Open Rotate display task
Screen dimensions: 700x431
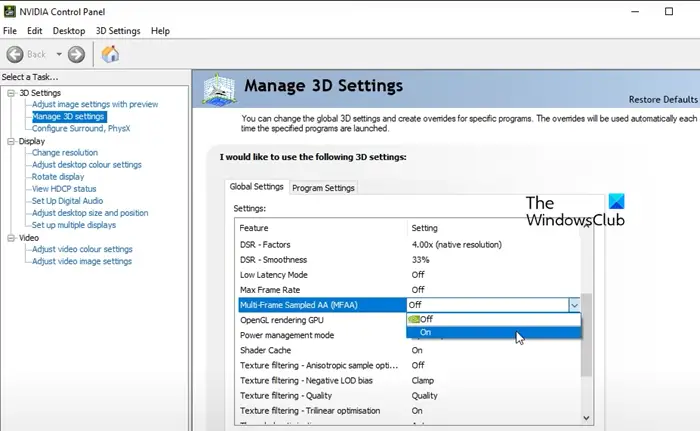(x=58, y=176)
